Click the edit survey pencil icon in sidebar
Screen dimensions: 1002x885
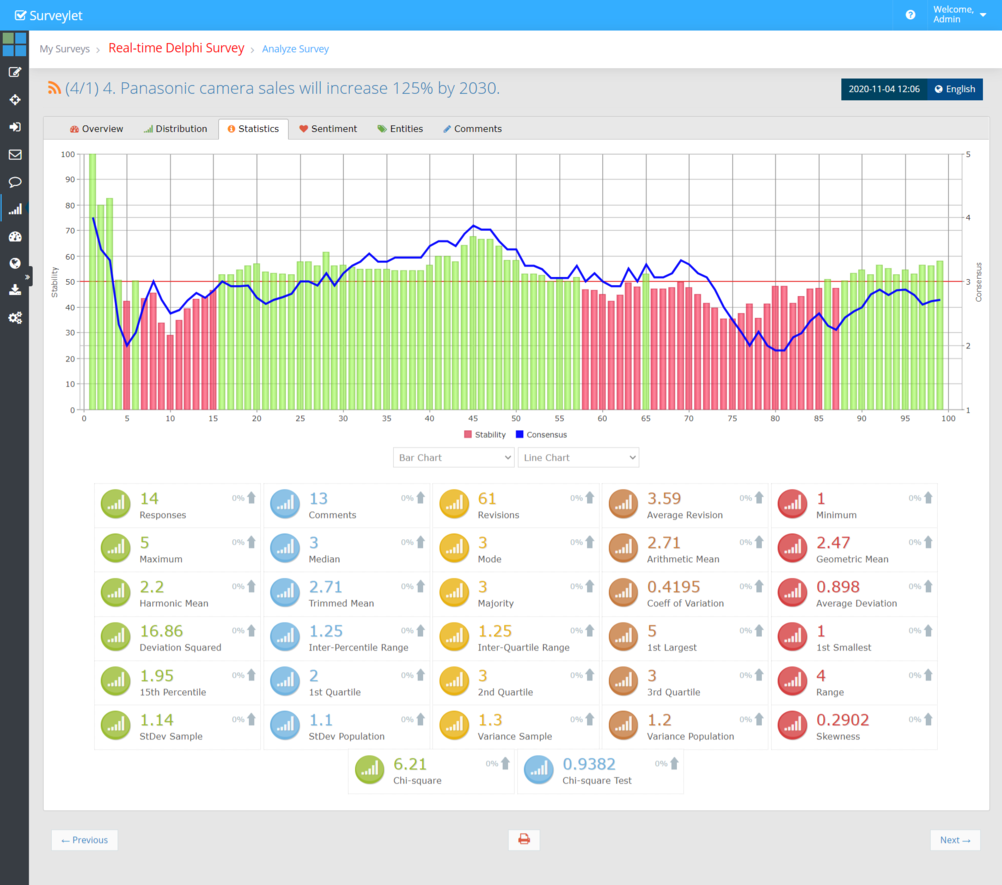[x=15, y=72]
